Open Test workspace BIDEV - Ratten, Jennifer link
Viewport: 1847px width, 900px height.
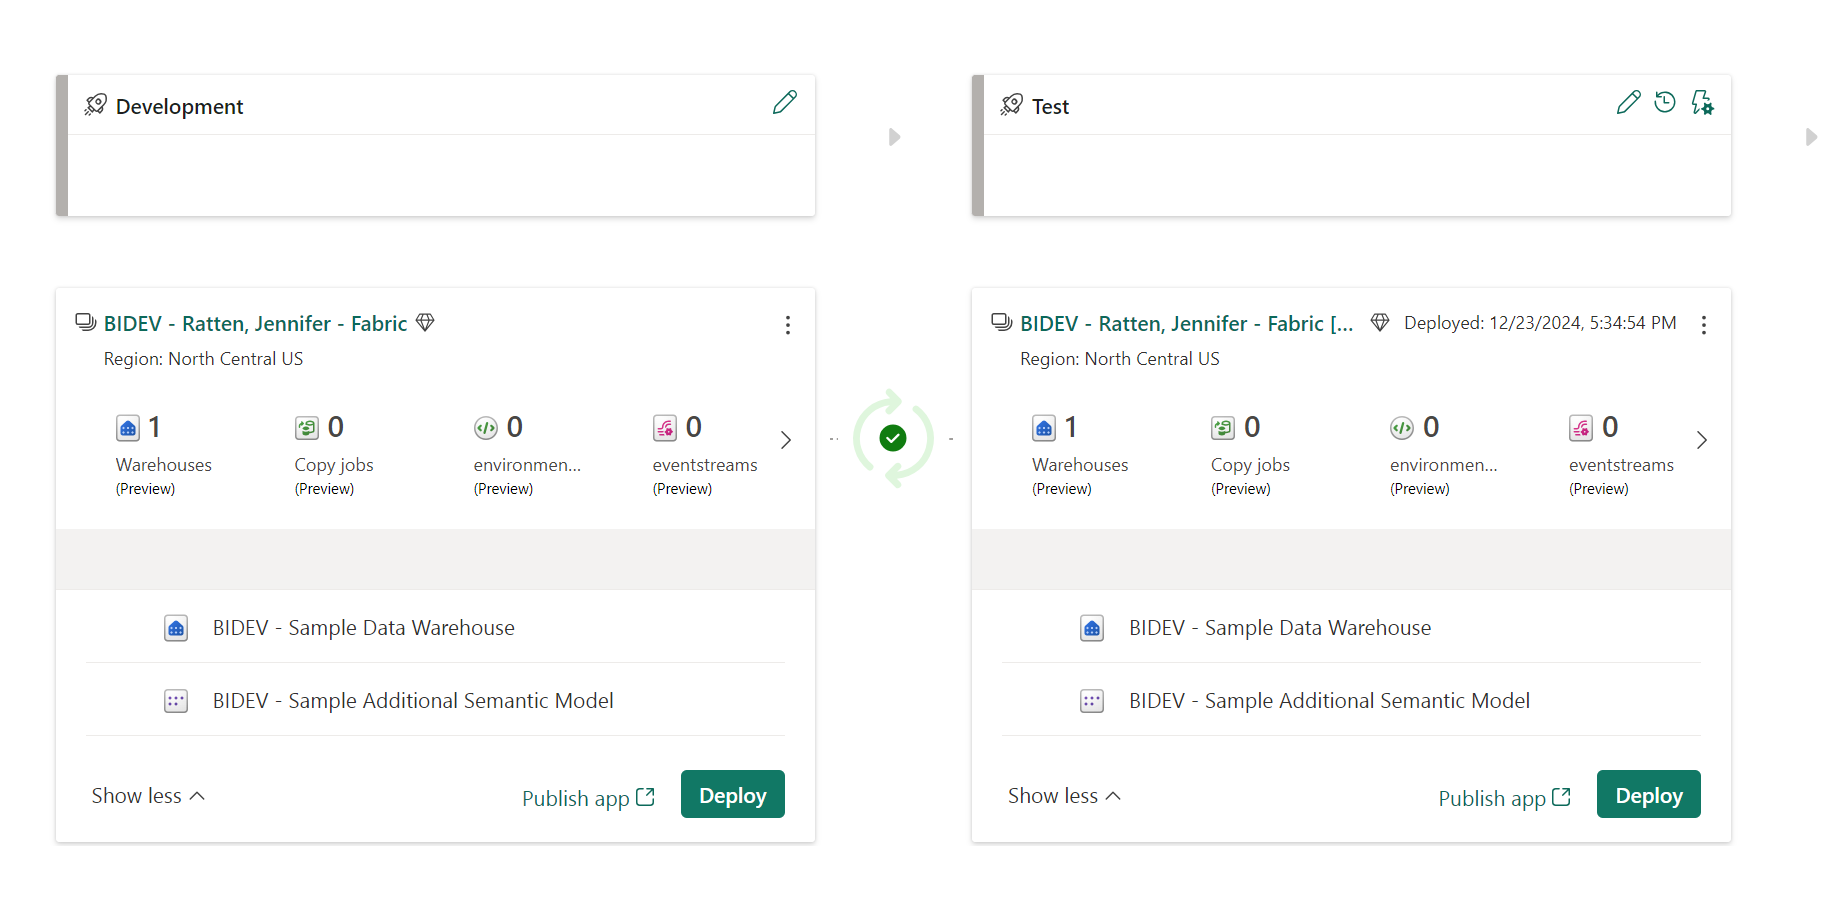click(x=1186, y=324)
